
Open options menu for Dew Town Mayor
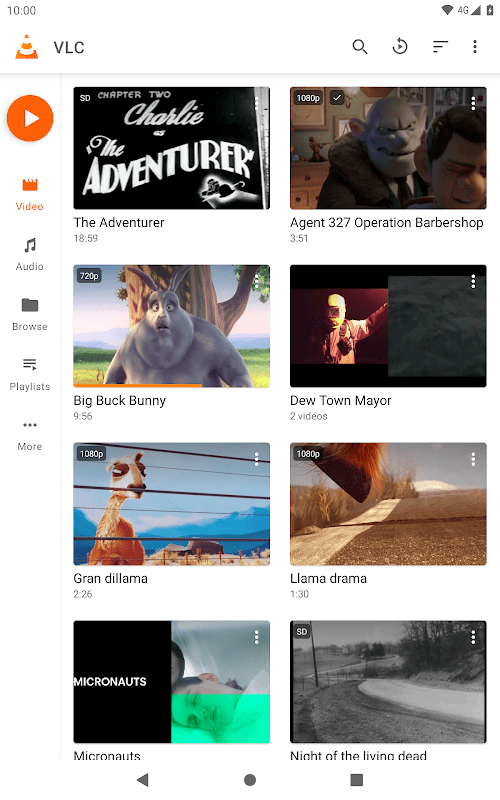click(x=473, y=281)
